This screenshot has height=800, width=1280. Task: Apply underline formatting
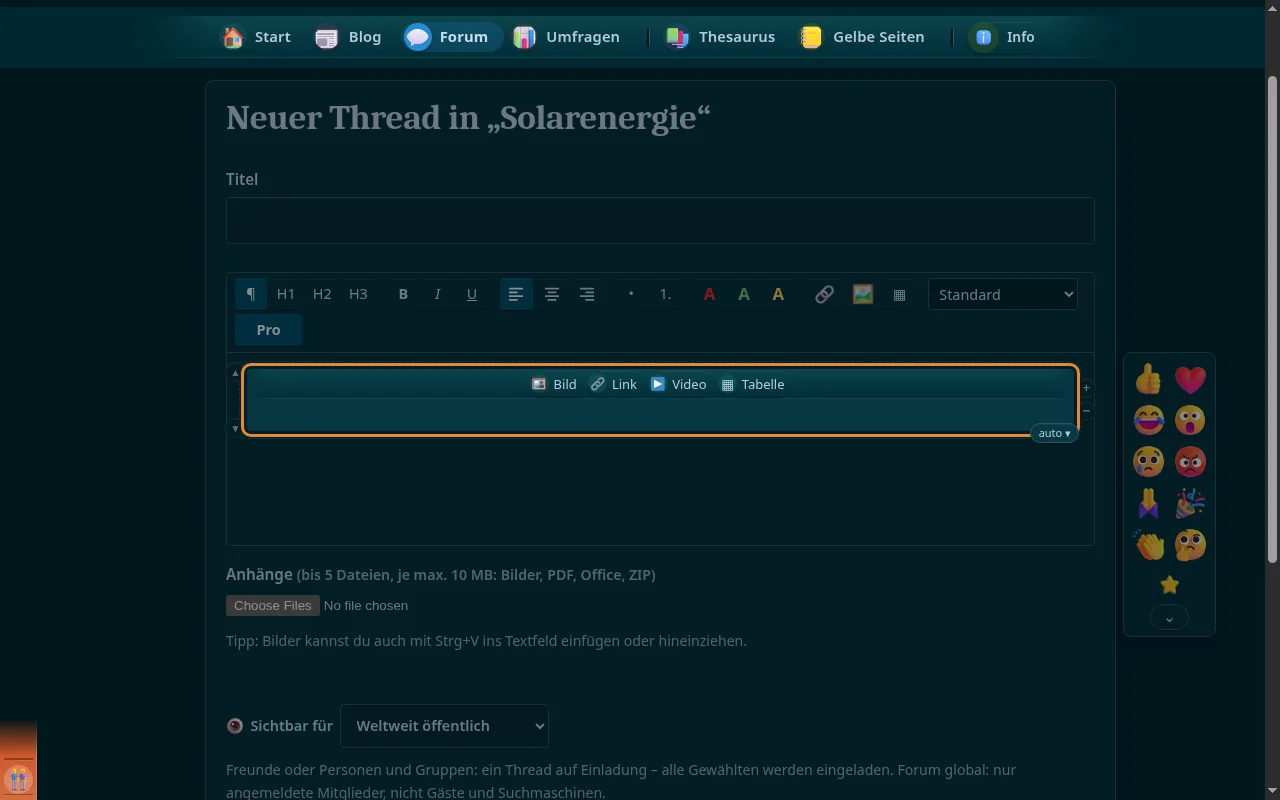(x=472, y=294)
